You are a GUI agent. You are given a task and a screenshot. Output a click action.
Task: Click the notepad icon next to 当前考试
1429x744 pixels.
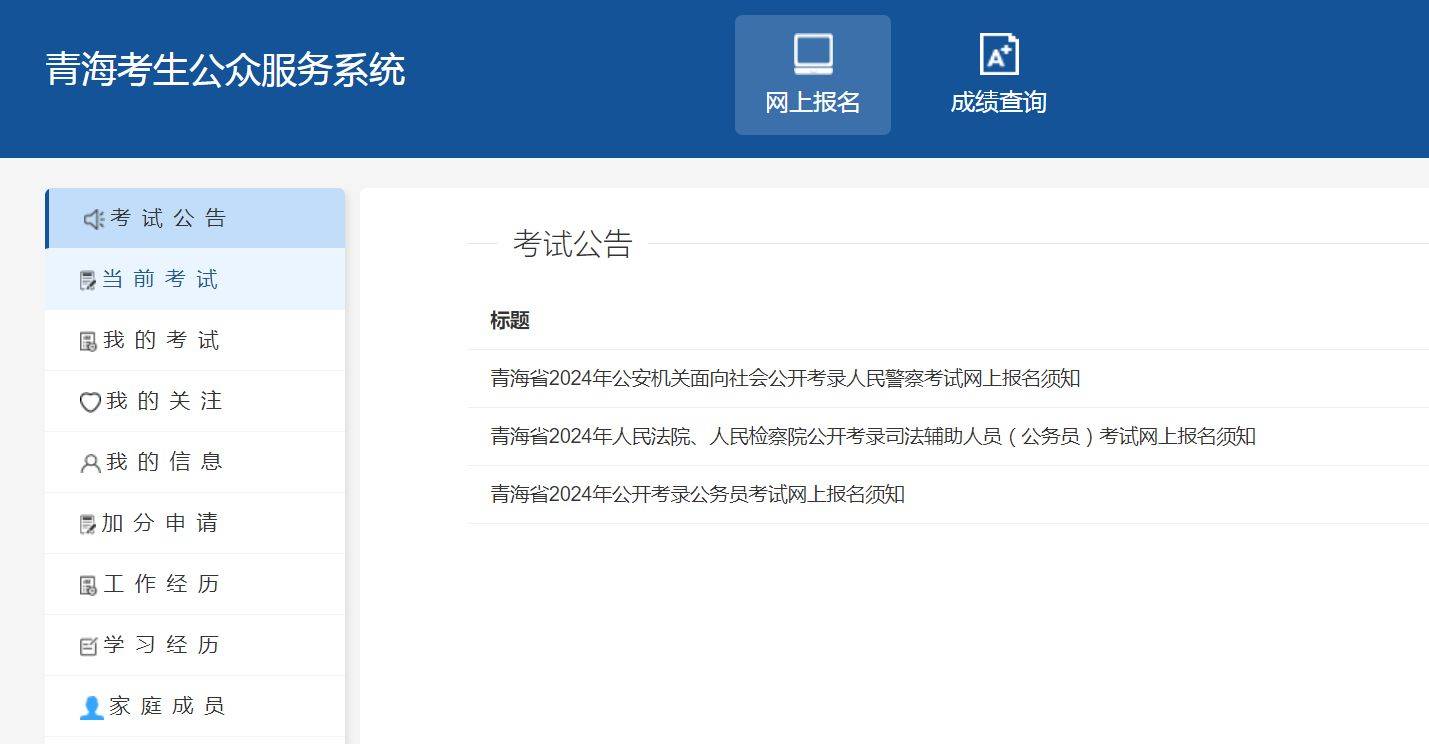(88, 281)
